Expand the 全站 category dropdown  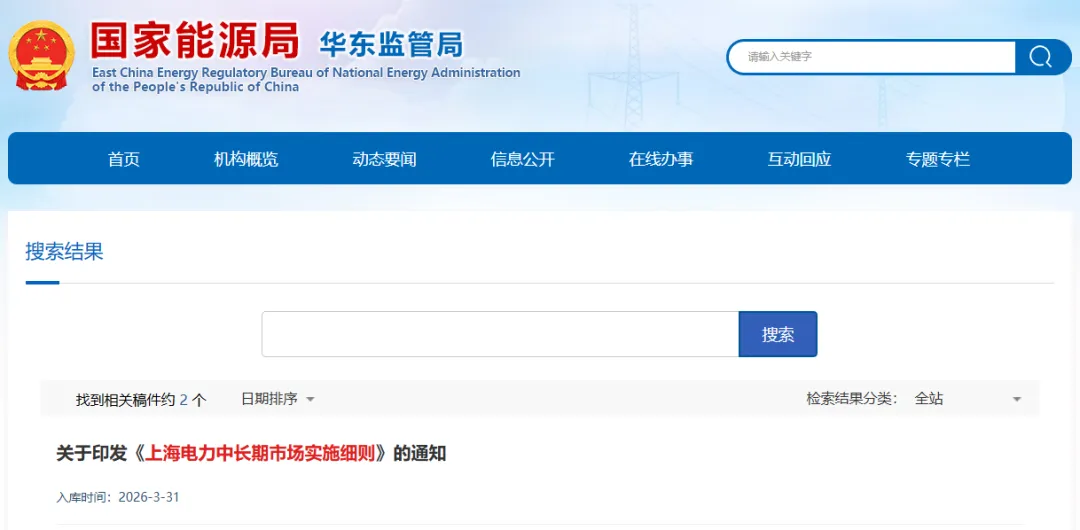(x=968, y=399)
